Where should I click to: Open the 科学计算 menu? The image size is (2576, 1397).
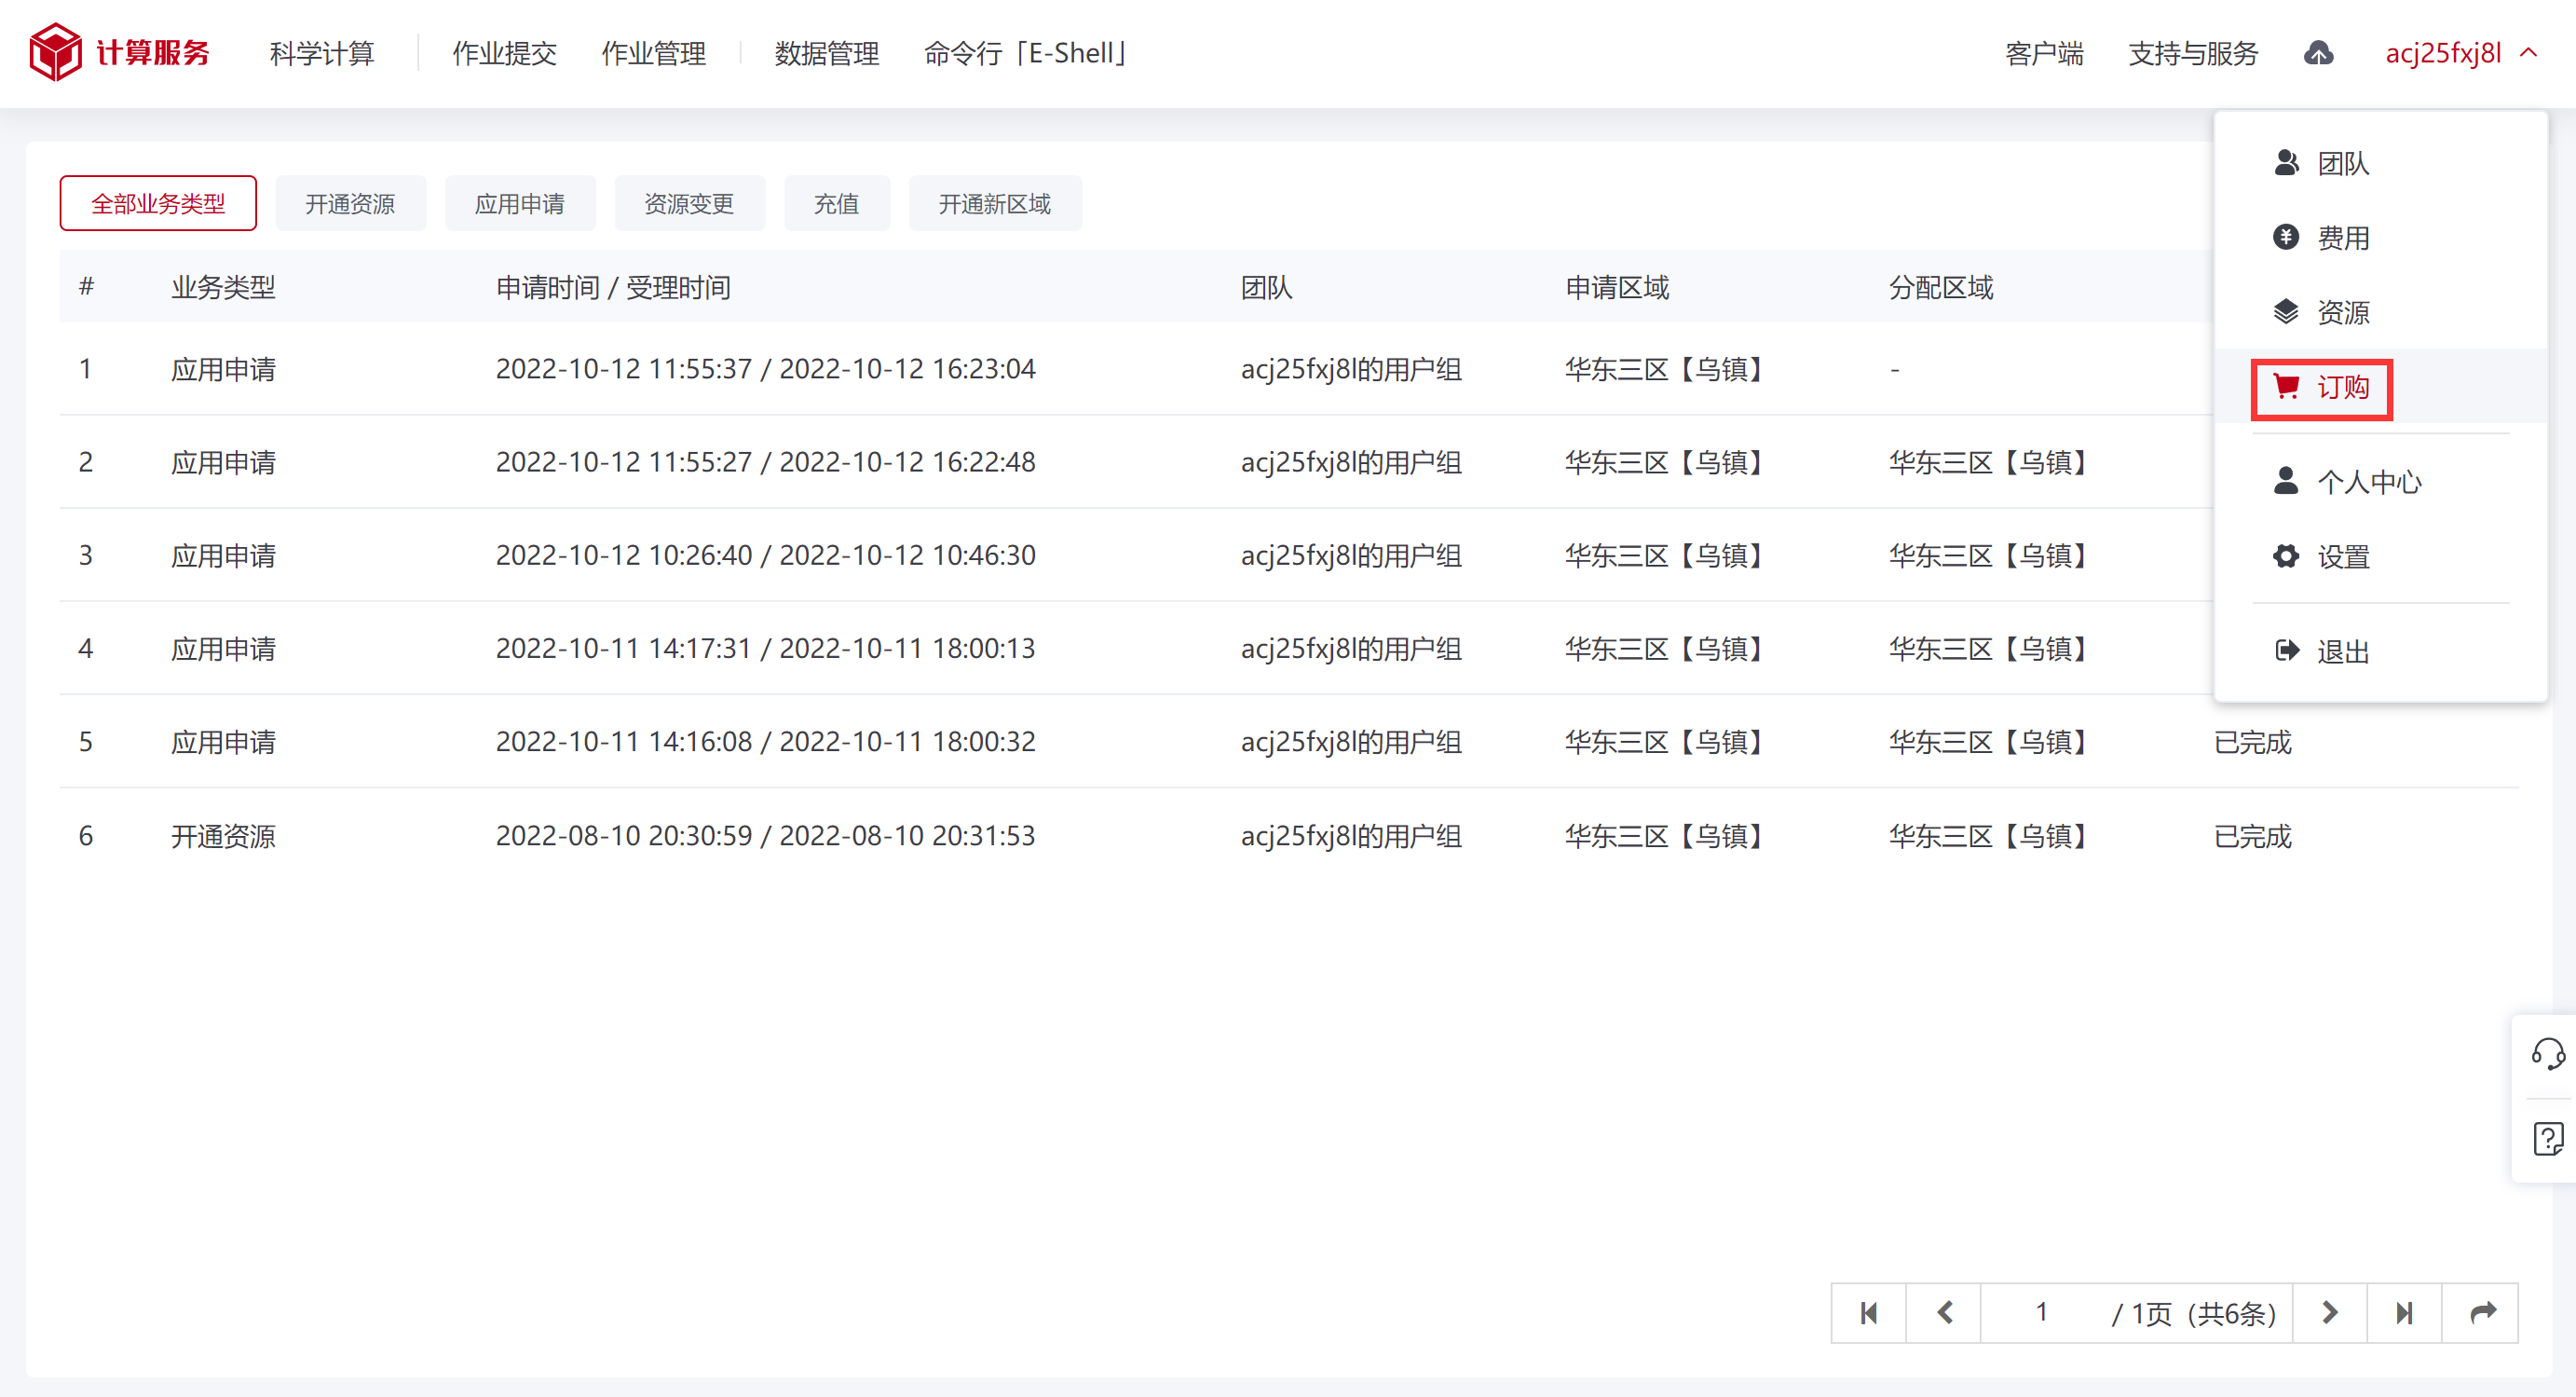[322, 53]
